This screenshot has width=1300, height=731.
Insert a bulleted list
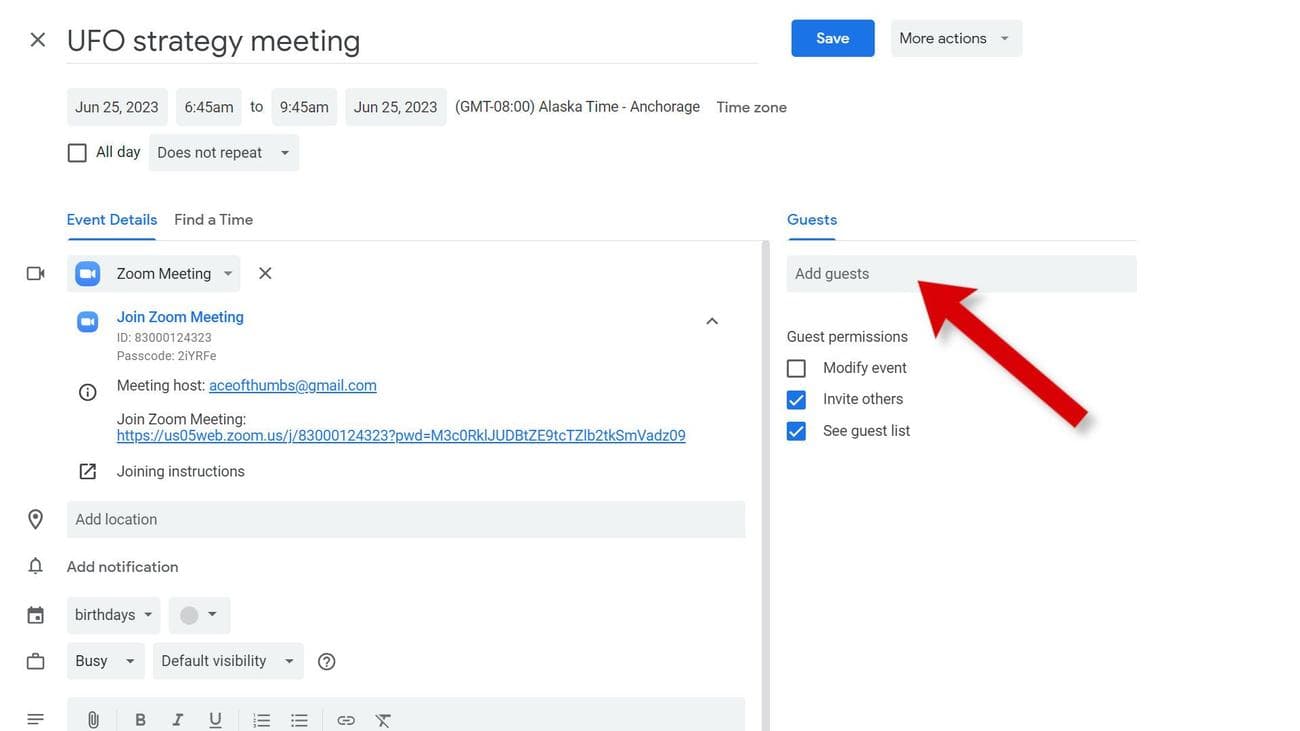299,720
